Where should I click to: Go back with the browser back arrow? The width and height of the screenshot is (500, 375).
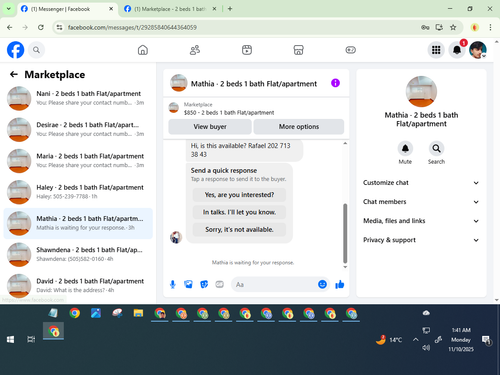(x=10, y=27)
